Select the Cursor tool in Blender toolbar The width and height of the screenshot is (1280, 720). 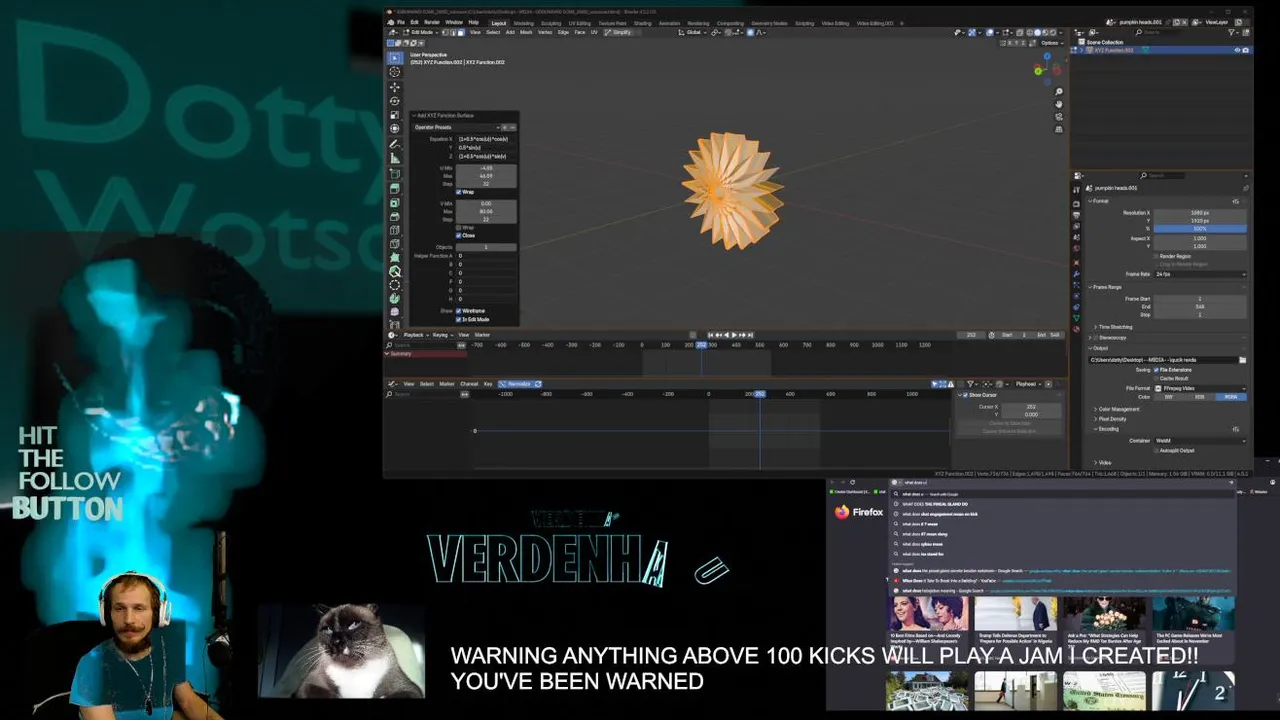coord(395,72)
